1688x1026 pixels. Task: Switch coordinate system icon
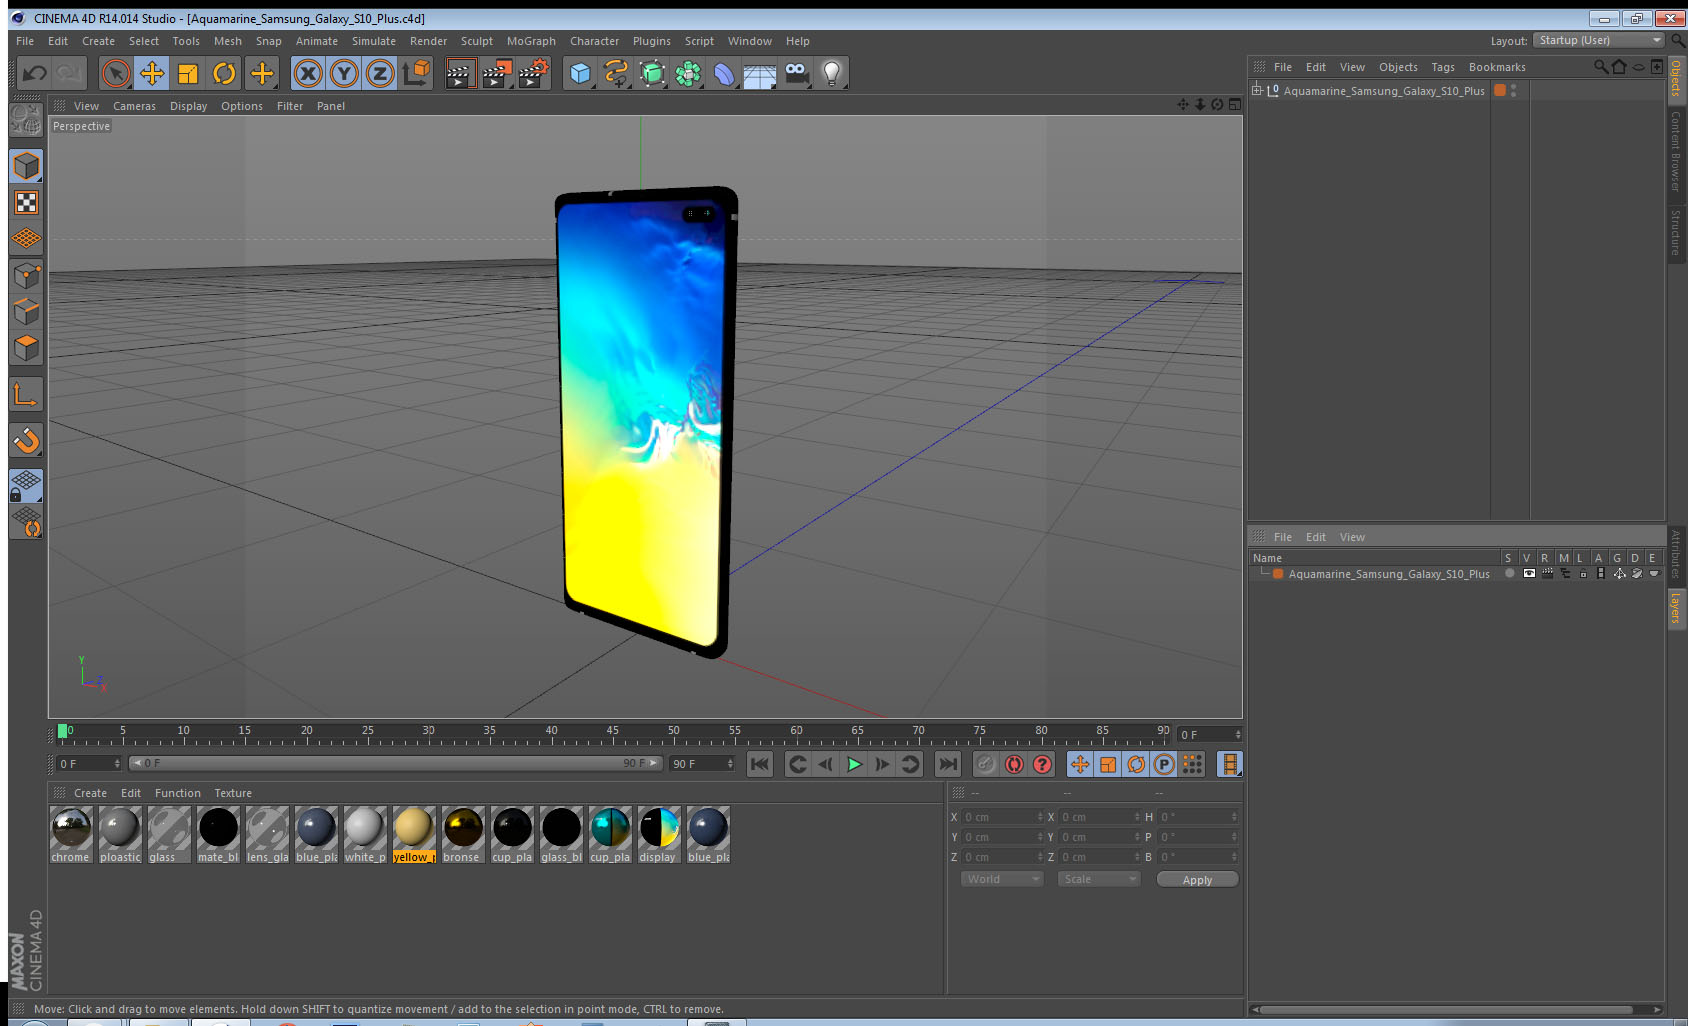(416, 73)
